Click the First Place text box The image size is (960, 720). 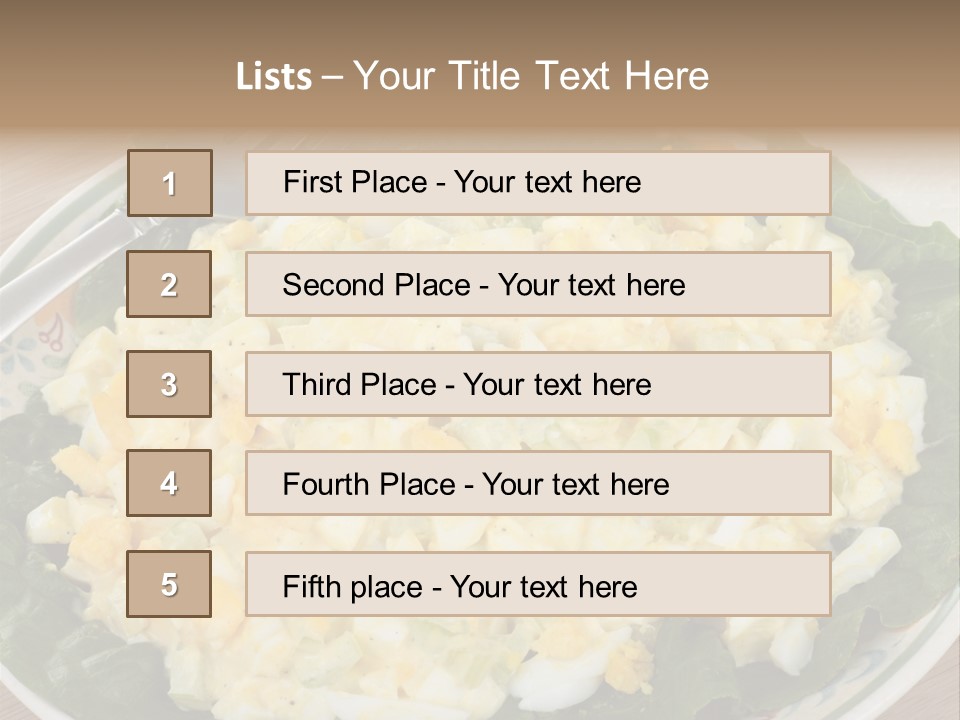click(538, 183)
